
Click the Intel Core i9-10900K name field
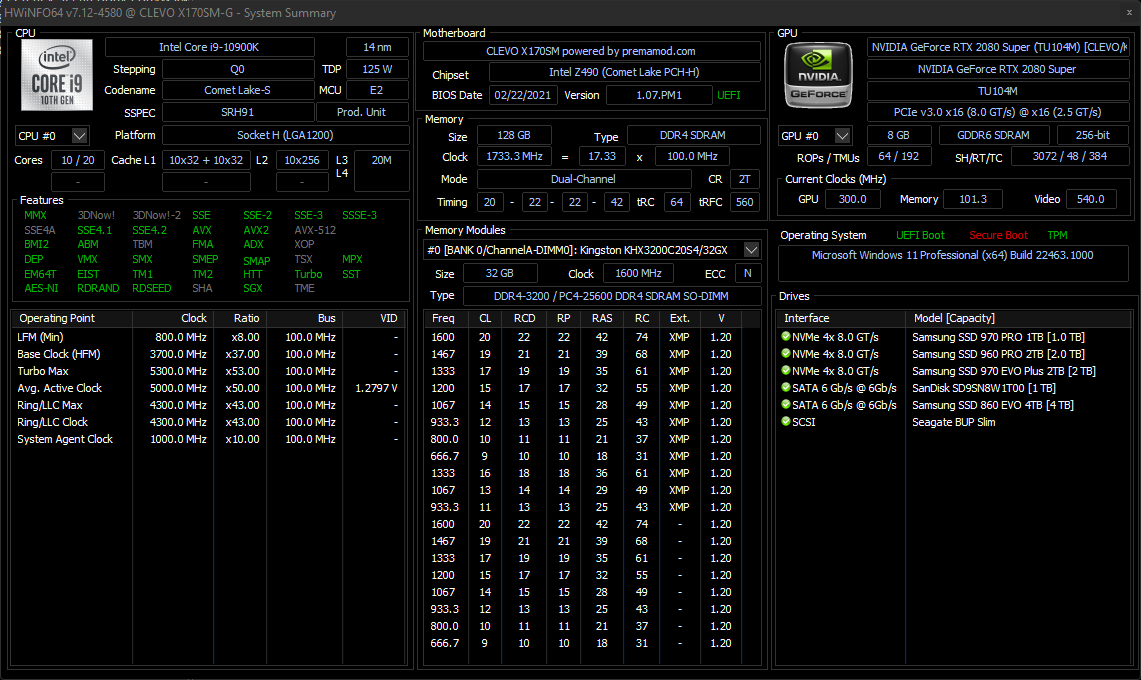coord(210,47)
